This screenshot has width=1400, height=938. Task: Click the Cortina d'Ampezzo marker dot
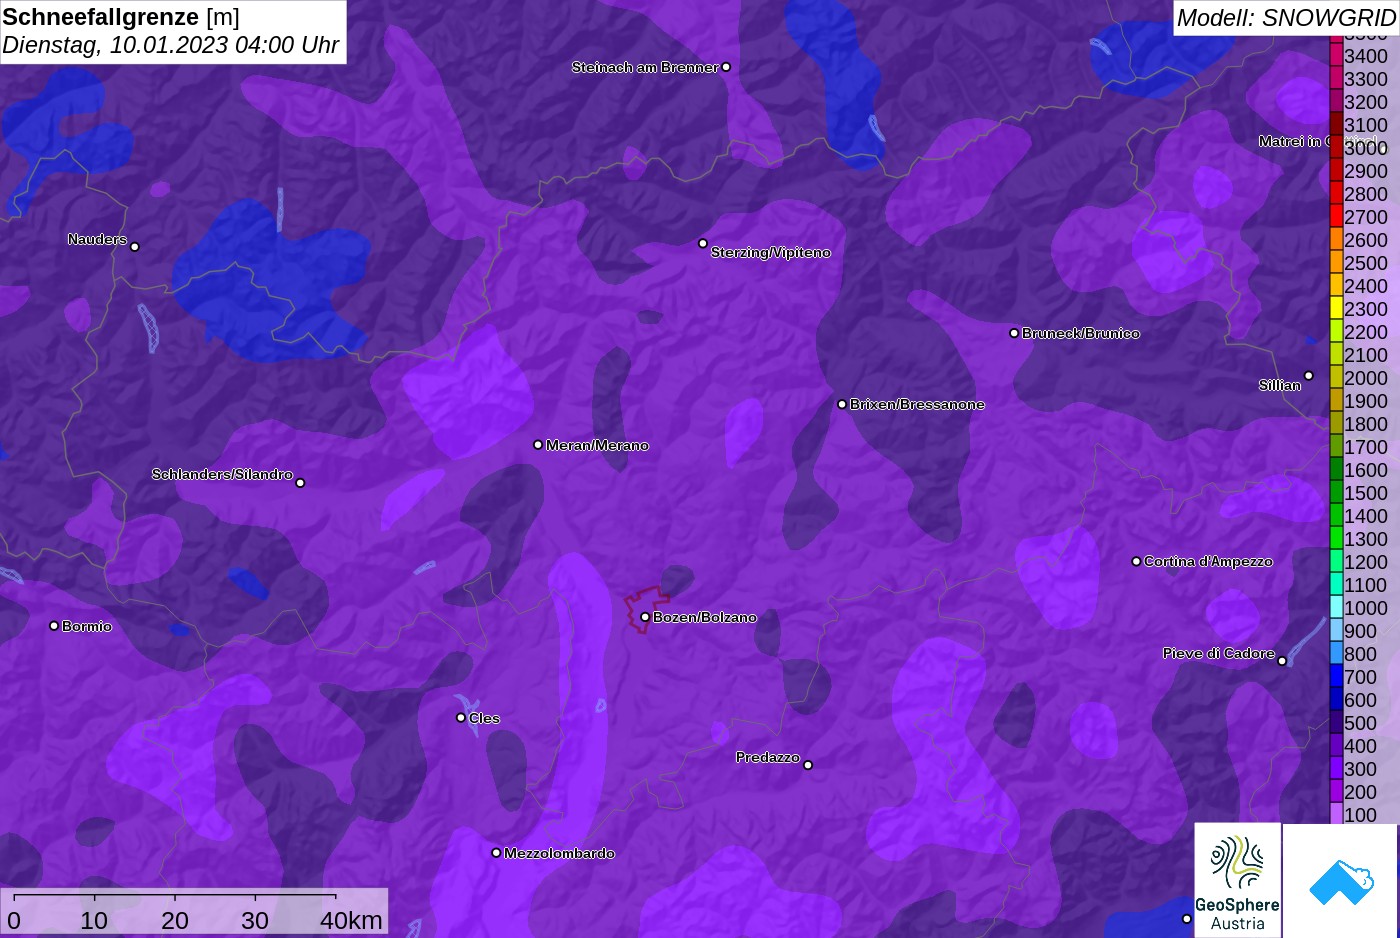[x=1136, y=561]
